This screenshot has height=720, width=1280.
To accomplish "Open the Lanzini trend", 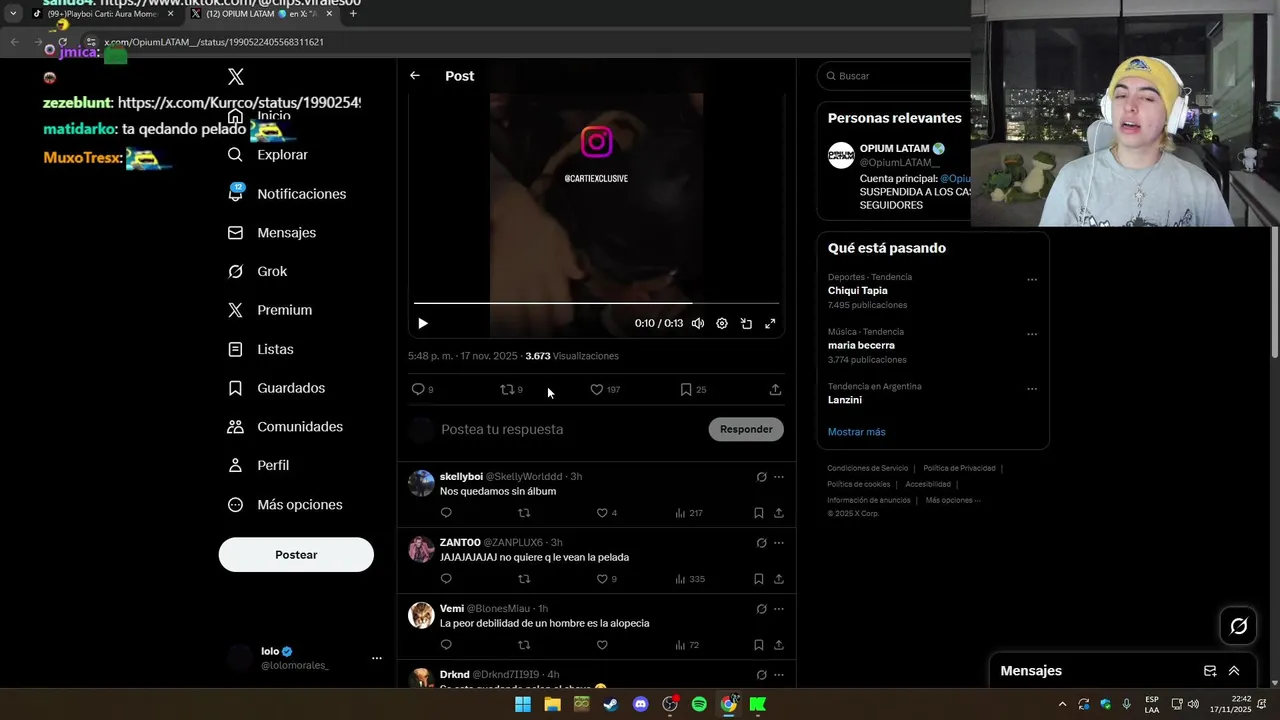I will tap(845, 400).
